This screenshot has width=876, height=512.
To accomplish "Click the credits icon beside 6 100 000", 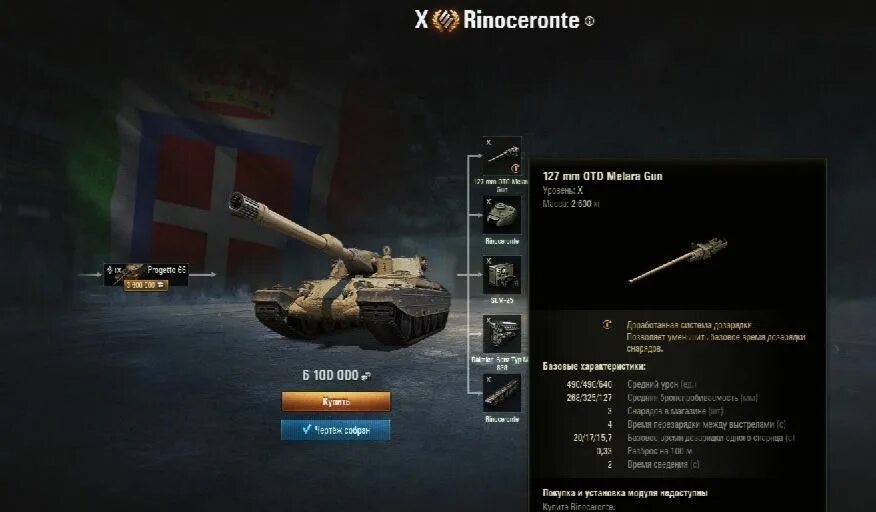I will [366, 376].
